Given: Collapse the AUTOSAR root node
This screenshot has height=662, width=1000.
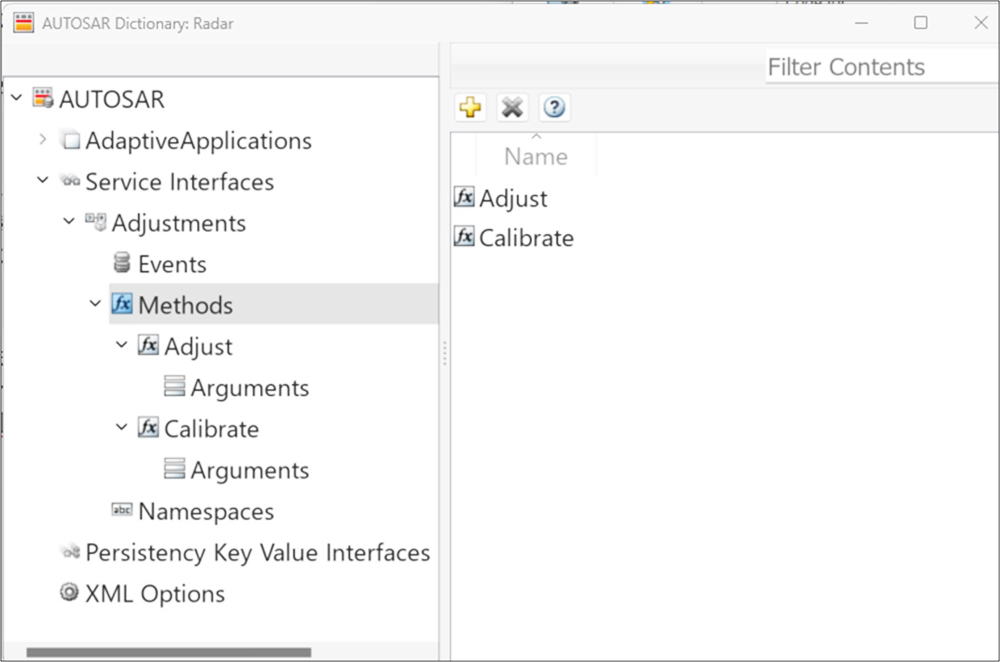Looking at the screenshot, I should tap(17, 98).
